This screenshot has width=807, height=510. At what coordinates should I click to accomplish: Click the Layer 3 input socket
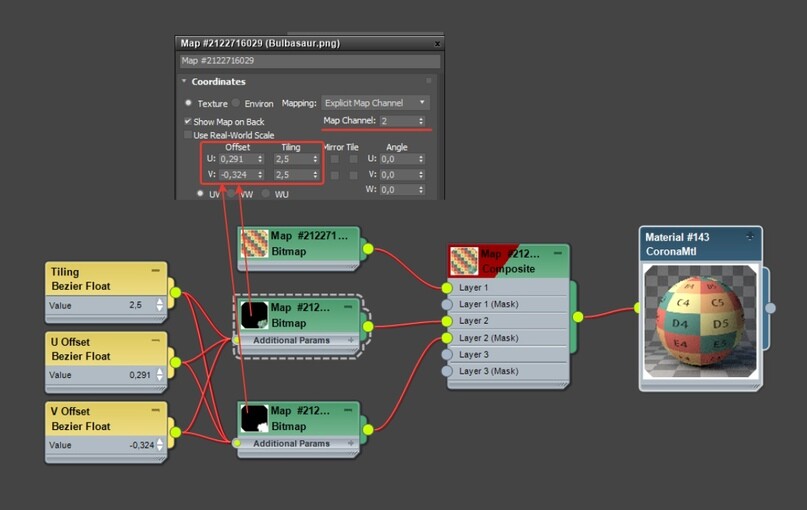[x=447, y=355]
